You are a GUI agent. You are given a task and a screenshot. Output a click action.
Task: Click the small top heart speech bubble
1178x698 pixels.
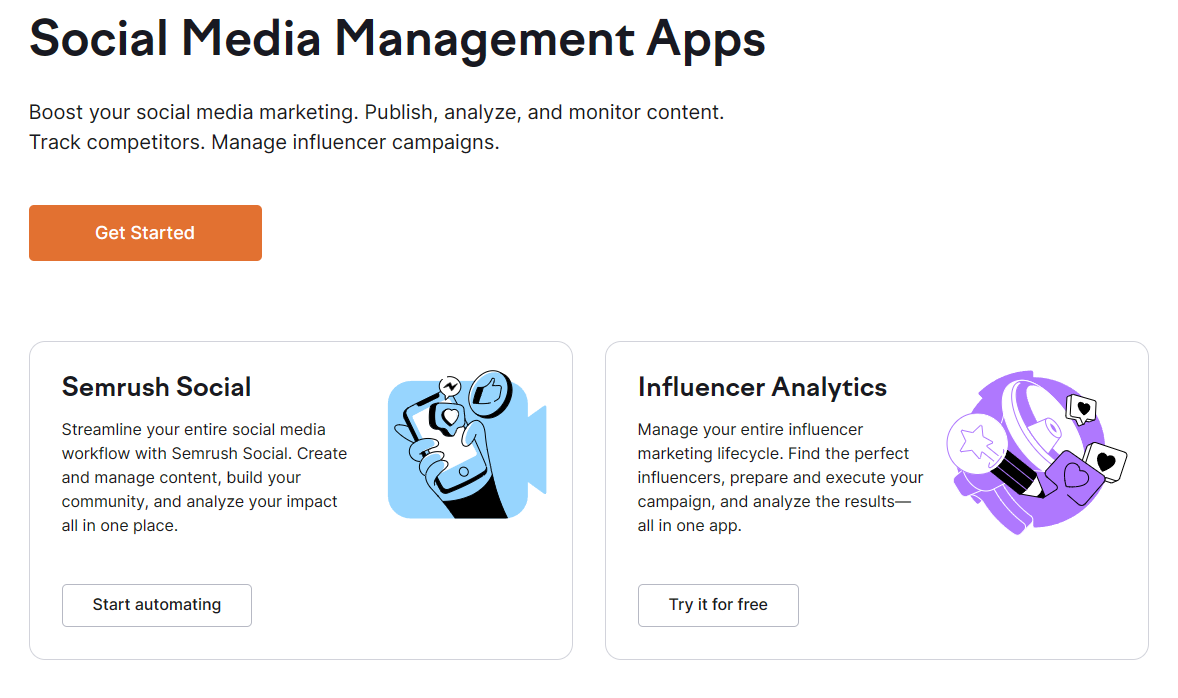pos(1081,408)
